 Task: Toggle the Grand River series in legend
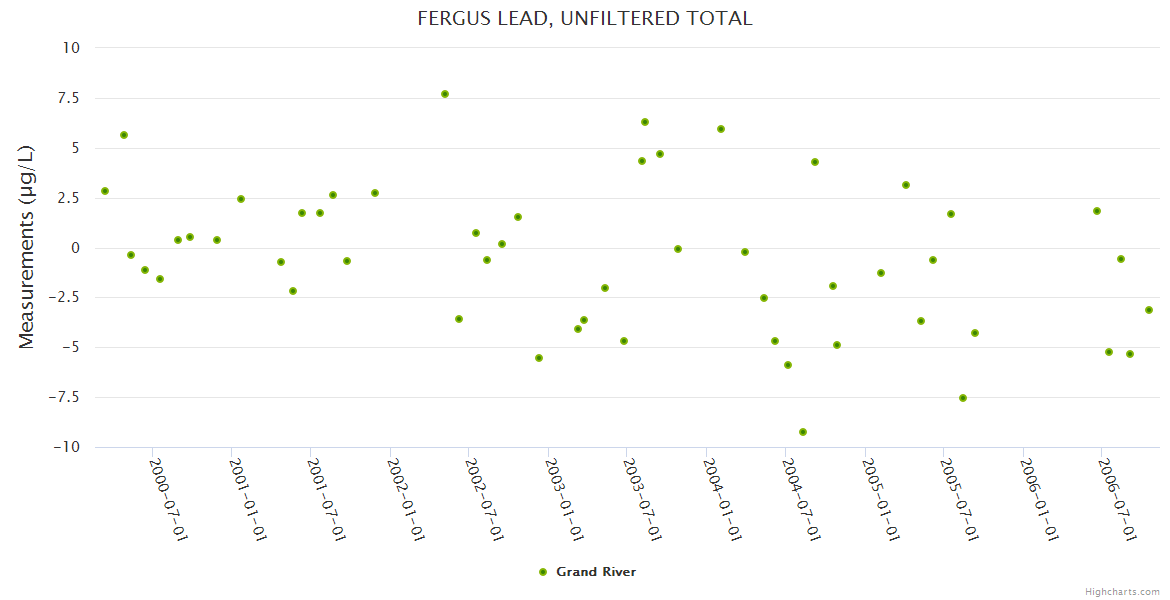coord(596,572)
